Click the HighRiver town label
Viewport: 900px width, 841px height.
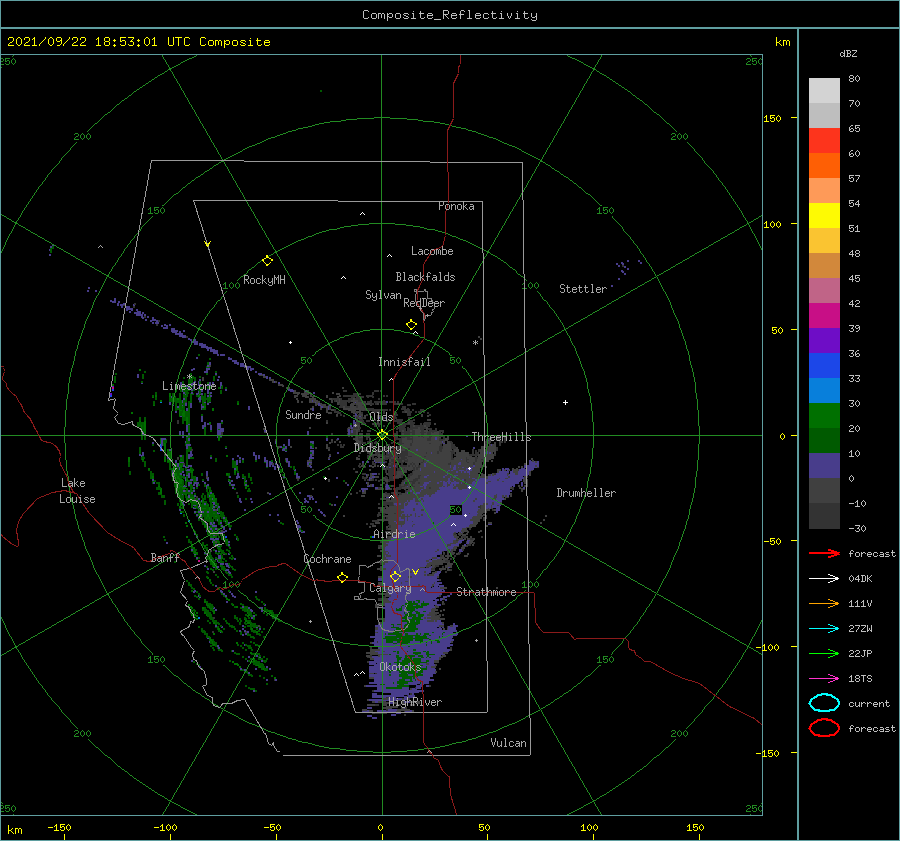point(415,702)
